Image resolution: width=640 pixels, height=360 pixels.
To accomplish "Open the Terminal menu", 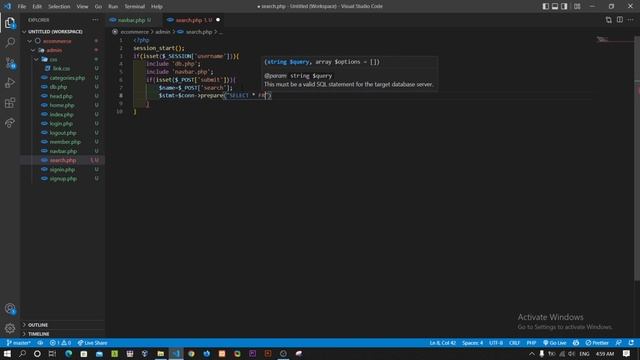I will (x=134, y=6).
